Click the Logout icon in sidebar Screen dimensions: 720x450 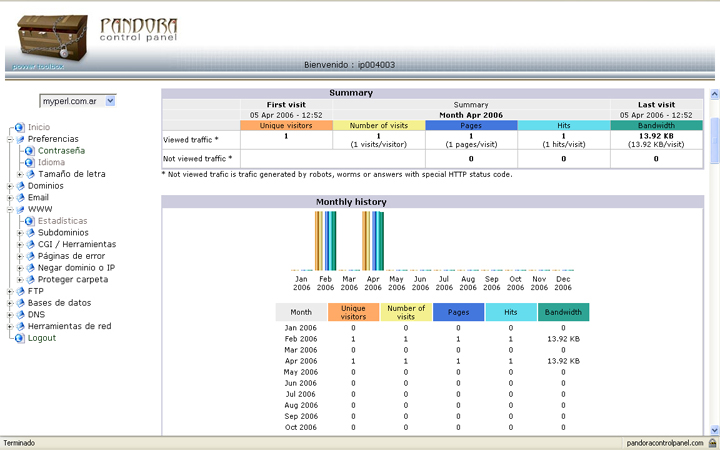click(x=18, y=338)
